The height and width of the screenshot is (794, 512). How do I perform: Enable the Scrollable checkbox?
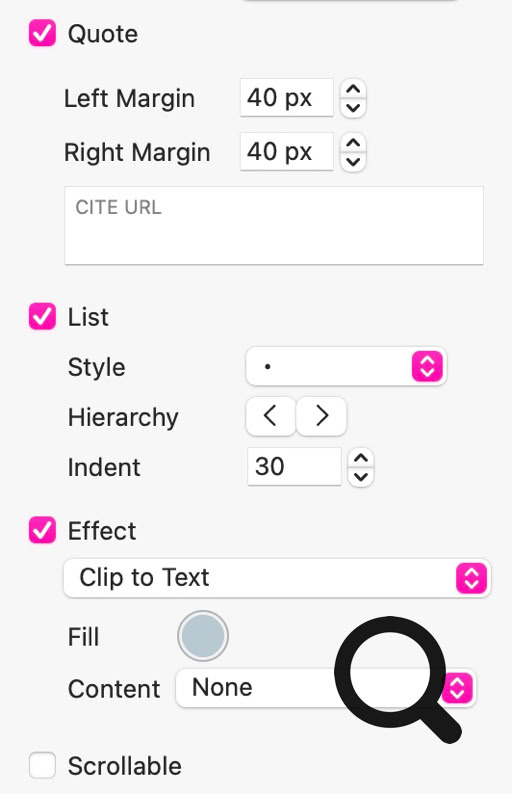42,765
